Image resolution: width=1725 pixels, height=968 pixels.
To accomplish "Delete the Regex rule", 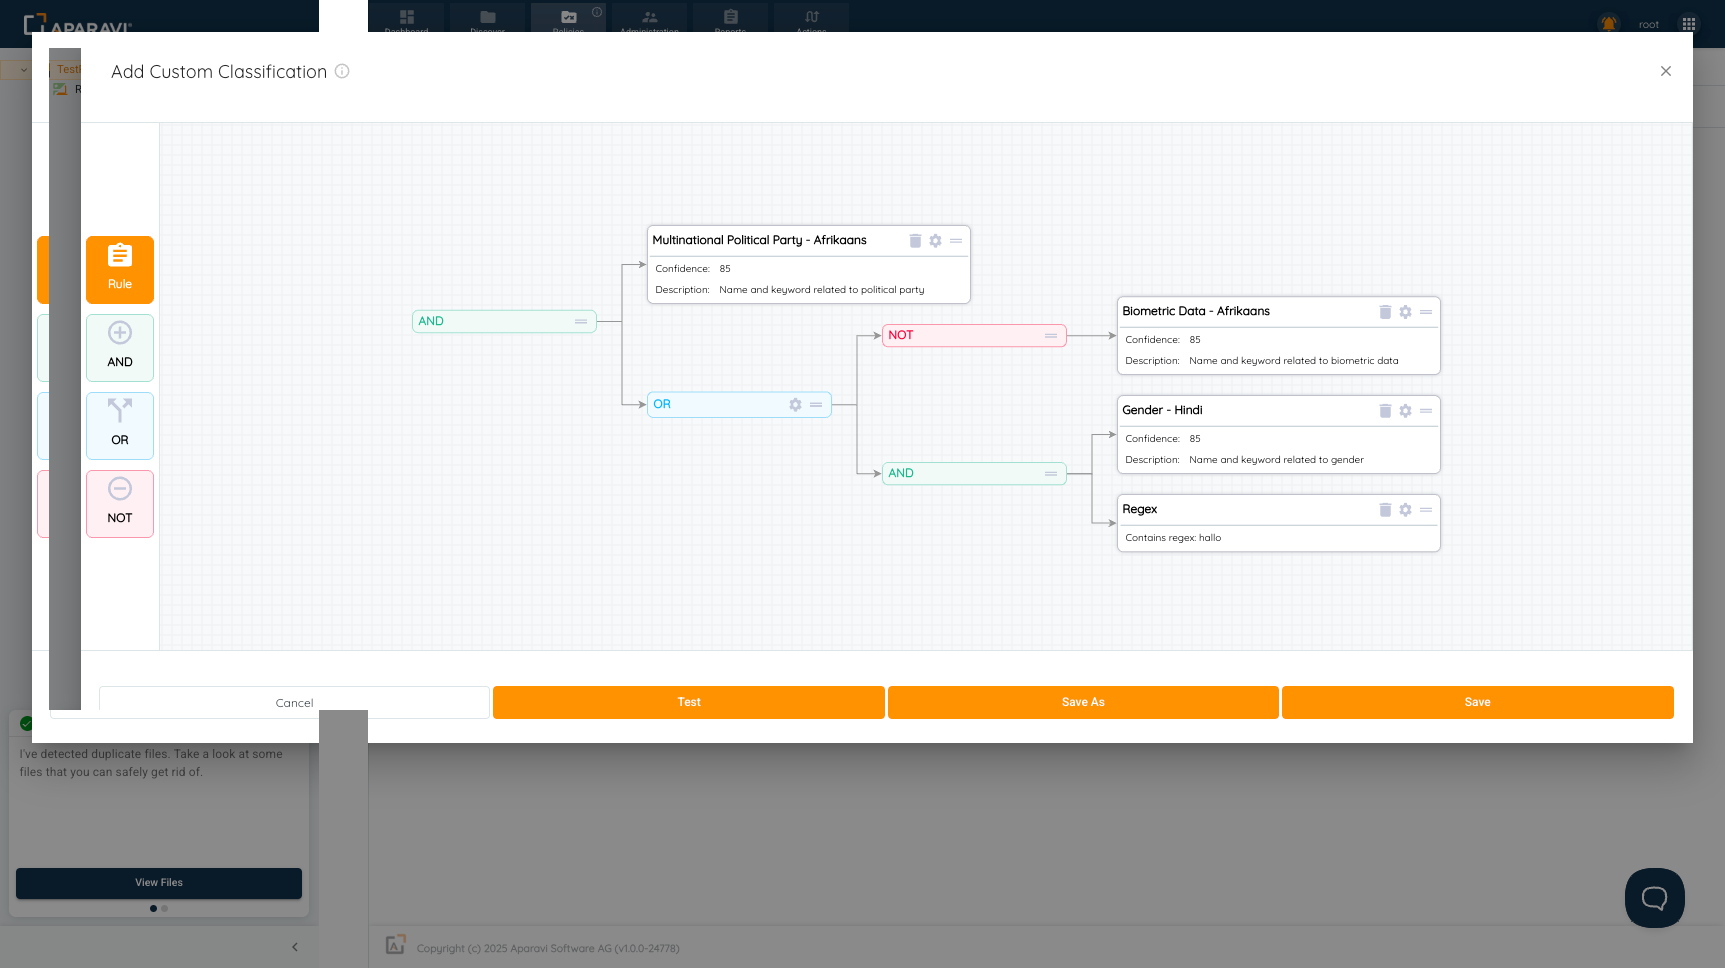I will pos(1385,510).
